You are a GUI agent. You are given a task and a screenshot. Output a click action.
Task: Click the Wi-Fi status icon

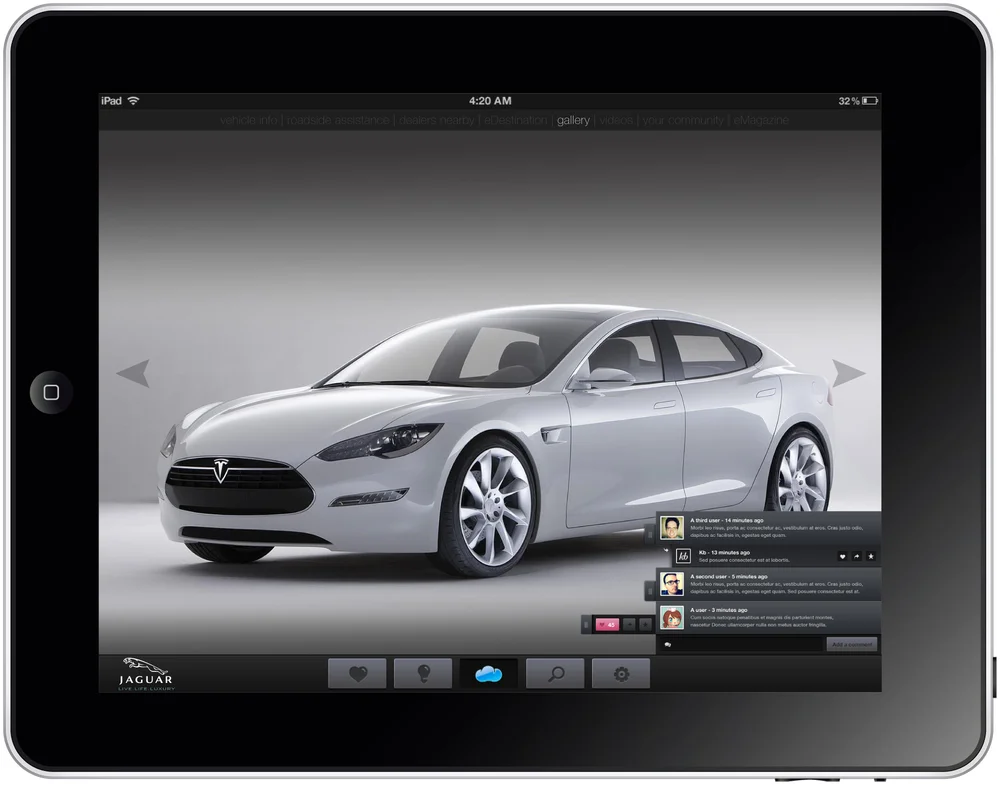pos(133,101)
